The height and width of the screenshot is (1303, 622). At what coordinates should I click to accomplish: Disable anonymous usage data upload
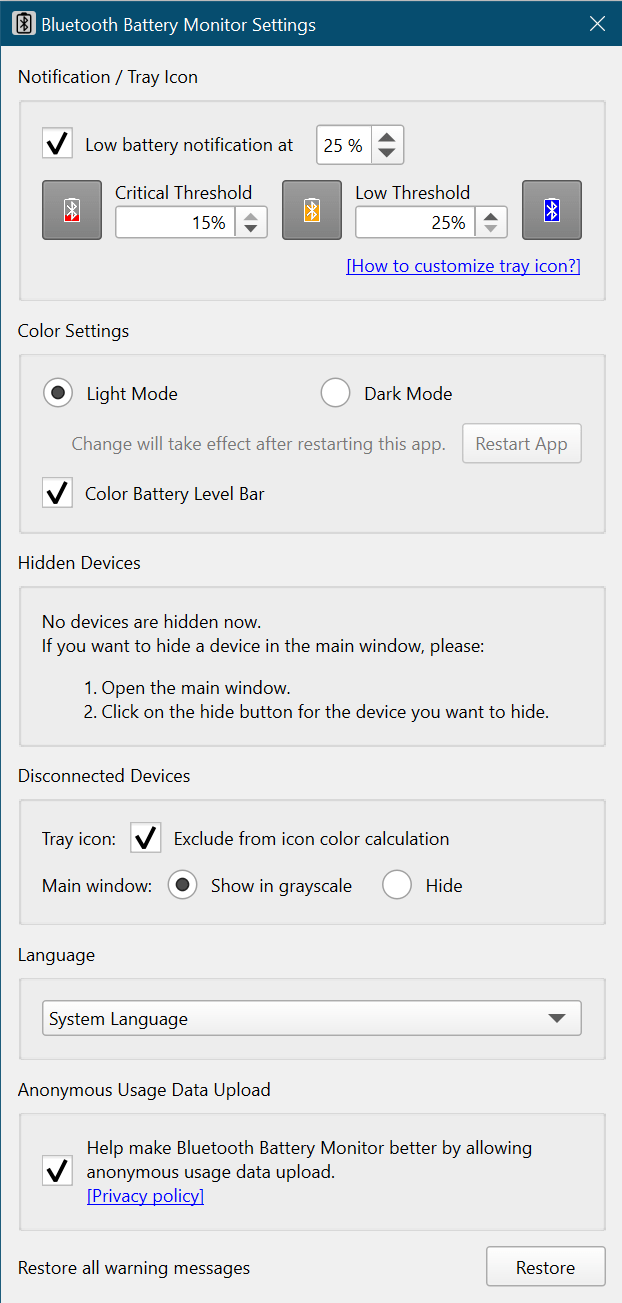pyautogui.click(x=57, y=1171)
